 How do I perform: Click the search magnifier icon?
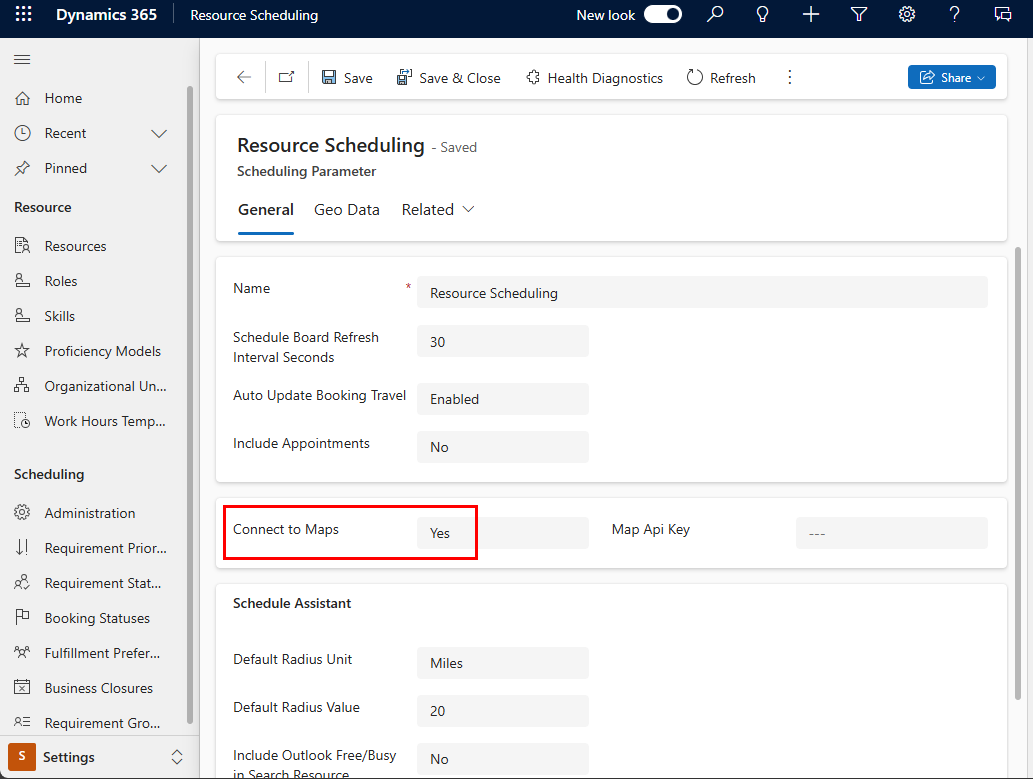point(715,15)
